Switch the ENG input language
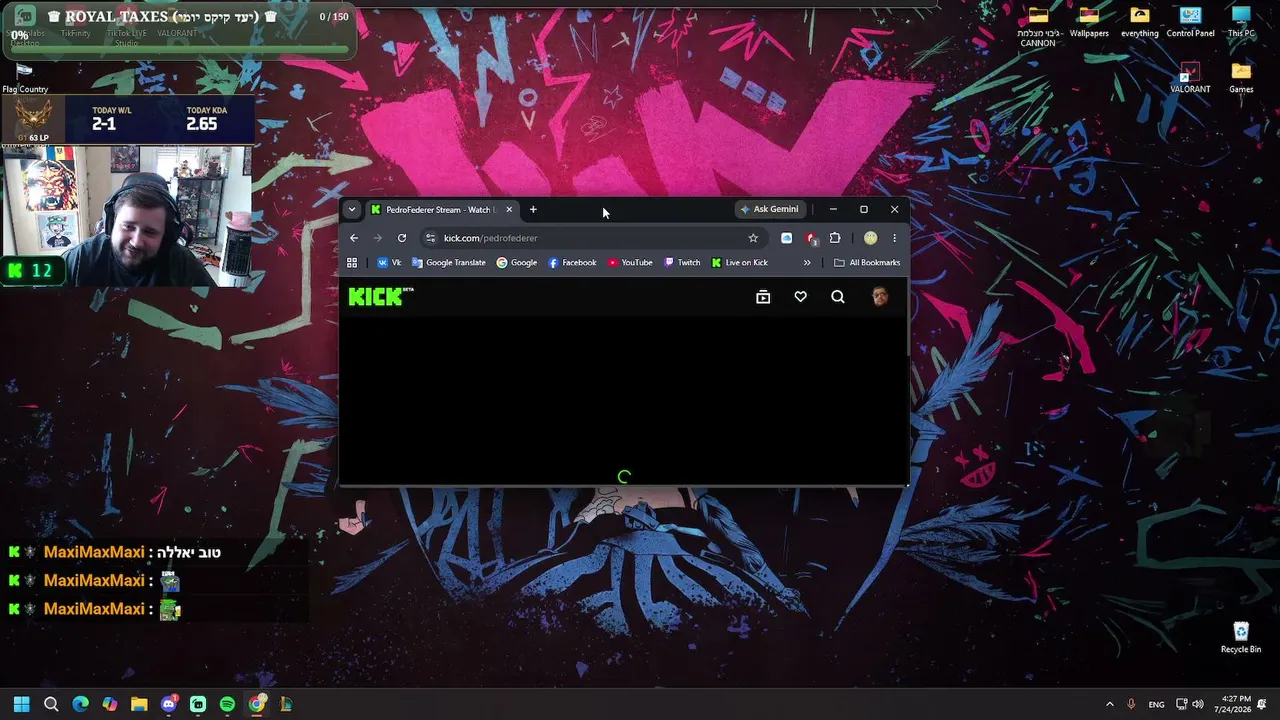 point(1156,704)
